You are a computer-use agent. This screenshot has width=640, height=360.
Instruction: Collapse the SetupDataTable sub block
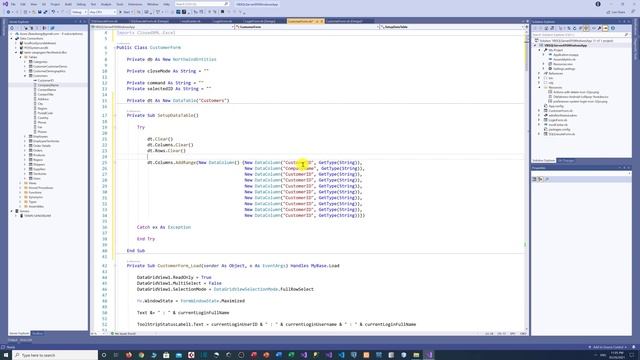point(115,116)
